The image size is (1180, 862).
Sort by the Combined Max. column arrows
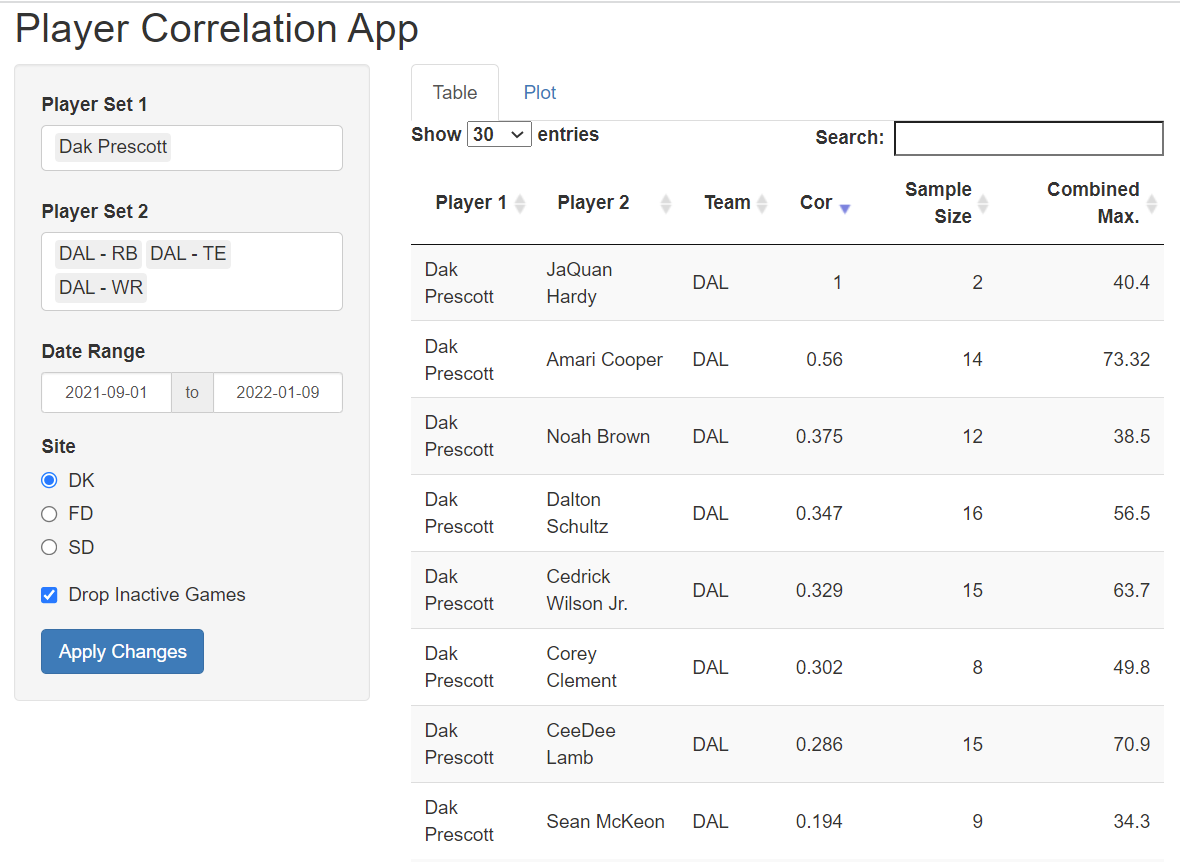[1151, 203]
